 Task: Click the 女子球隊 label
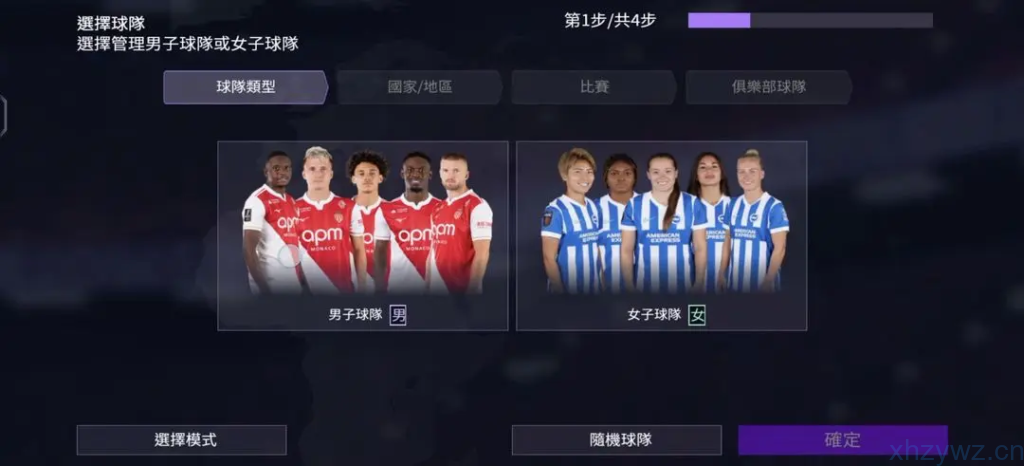(654, 315)
